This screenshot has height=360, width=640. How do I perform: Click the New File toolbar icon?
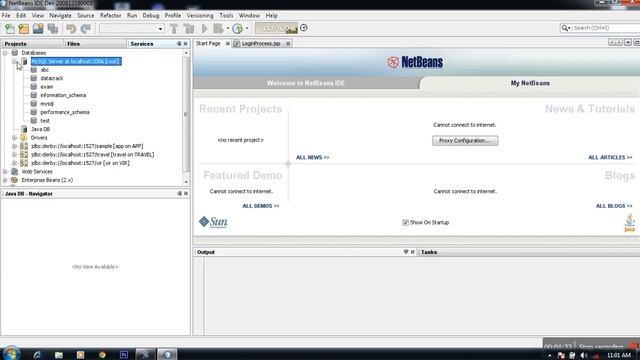click(10, 29)
